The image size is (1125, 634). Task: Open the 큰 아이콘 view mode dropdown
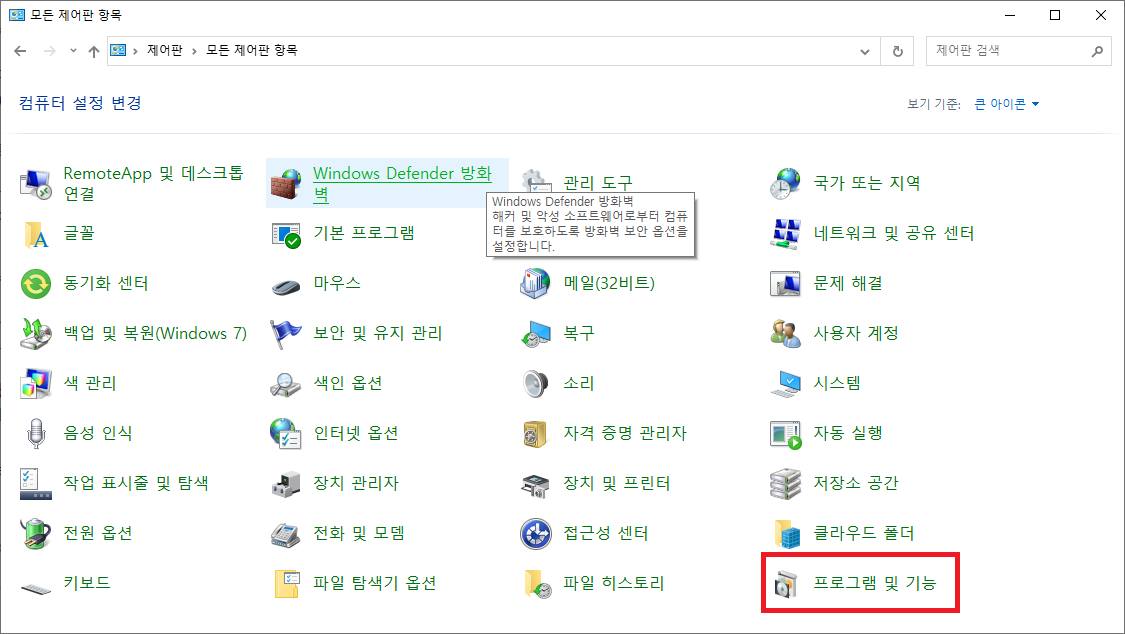[1007, 104]
